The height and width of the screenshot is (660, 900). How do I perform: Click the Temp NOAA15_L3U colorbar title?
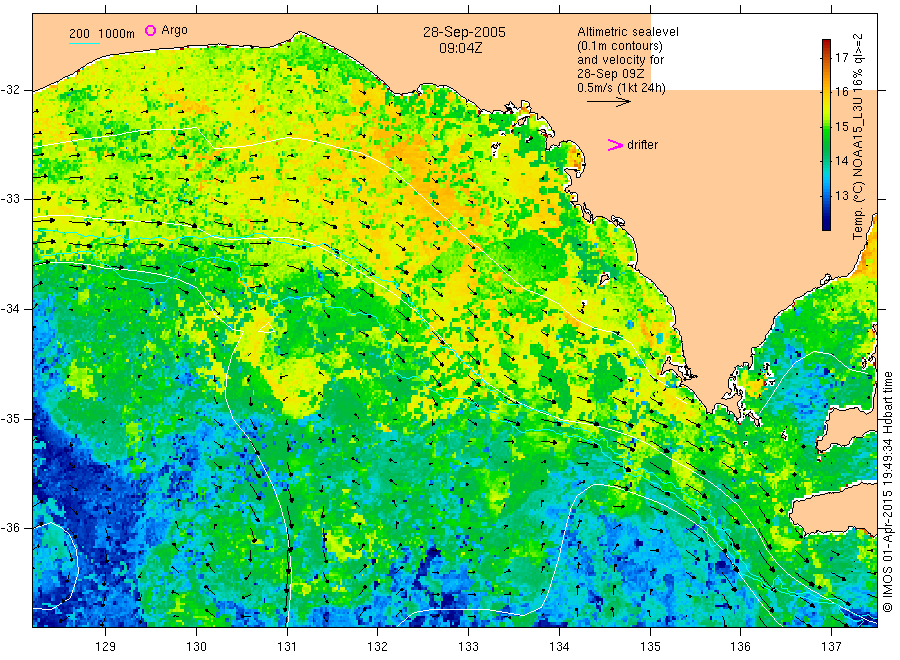click(858, 137)
